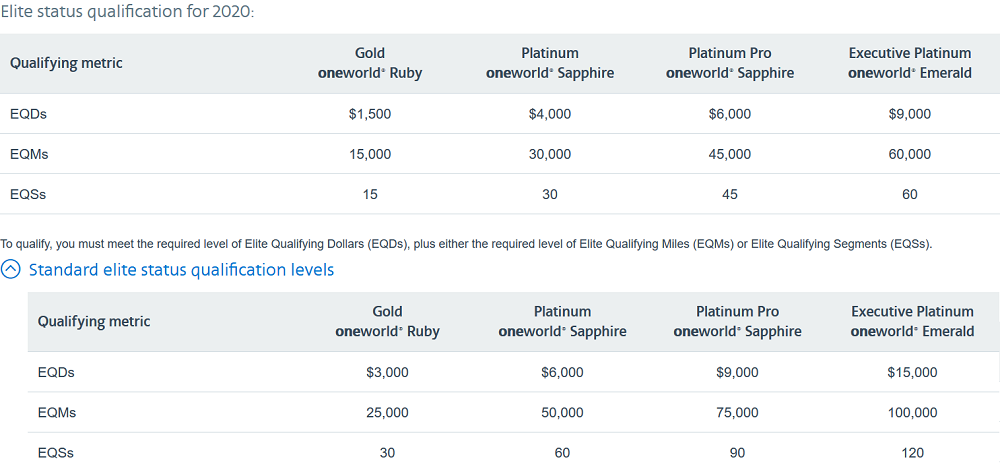This screenshot has width=1000, height=476.
Task: Click the $4,000 Platinum EQDs cell
Action: click(550, 114)
